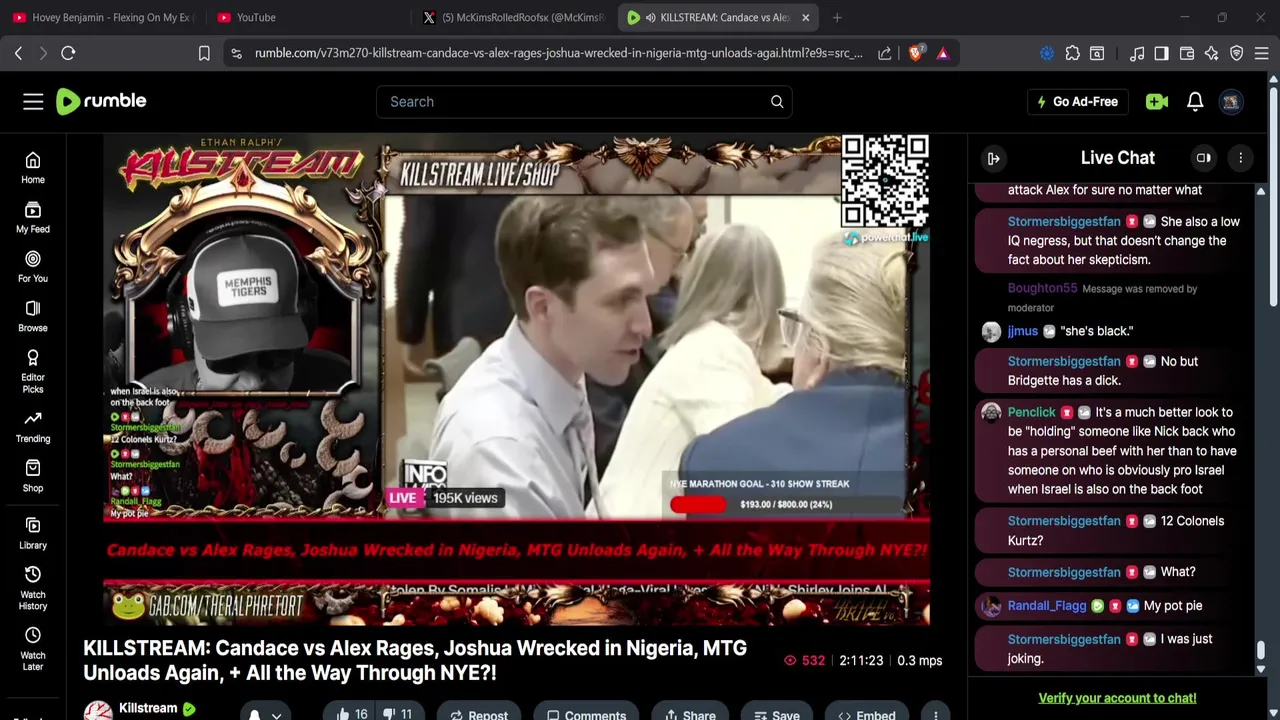Screen dimensions: 1280x720
Task: Click Randall_Flagg username in chat
Action: tap(1047, 605)
